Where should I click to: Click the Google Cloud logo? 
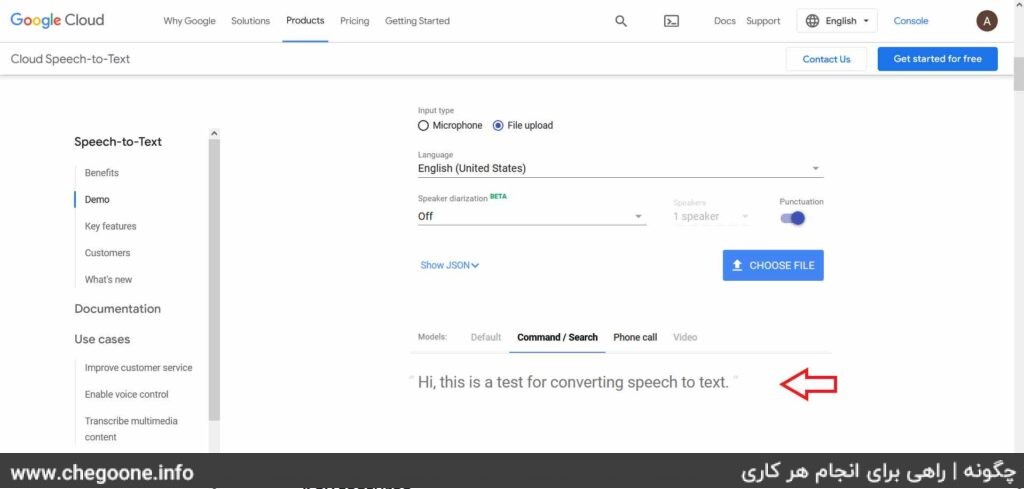[57, 20]
